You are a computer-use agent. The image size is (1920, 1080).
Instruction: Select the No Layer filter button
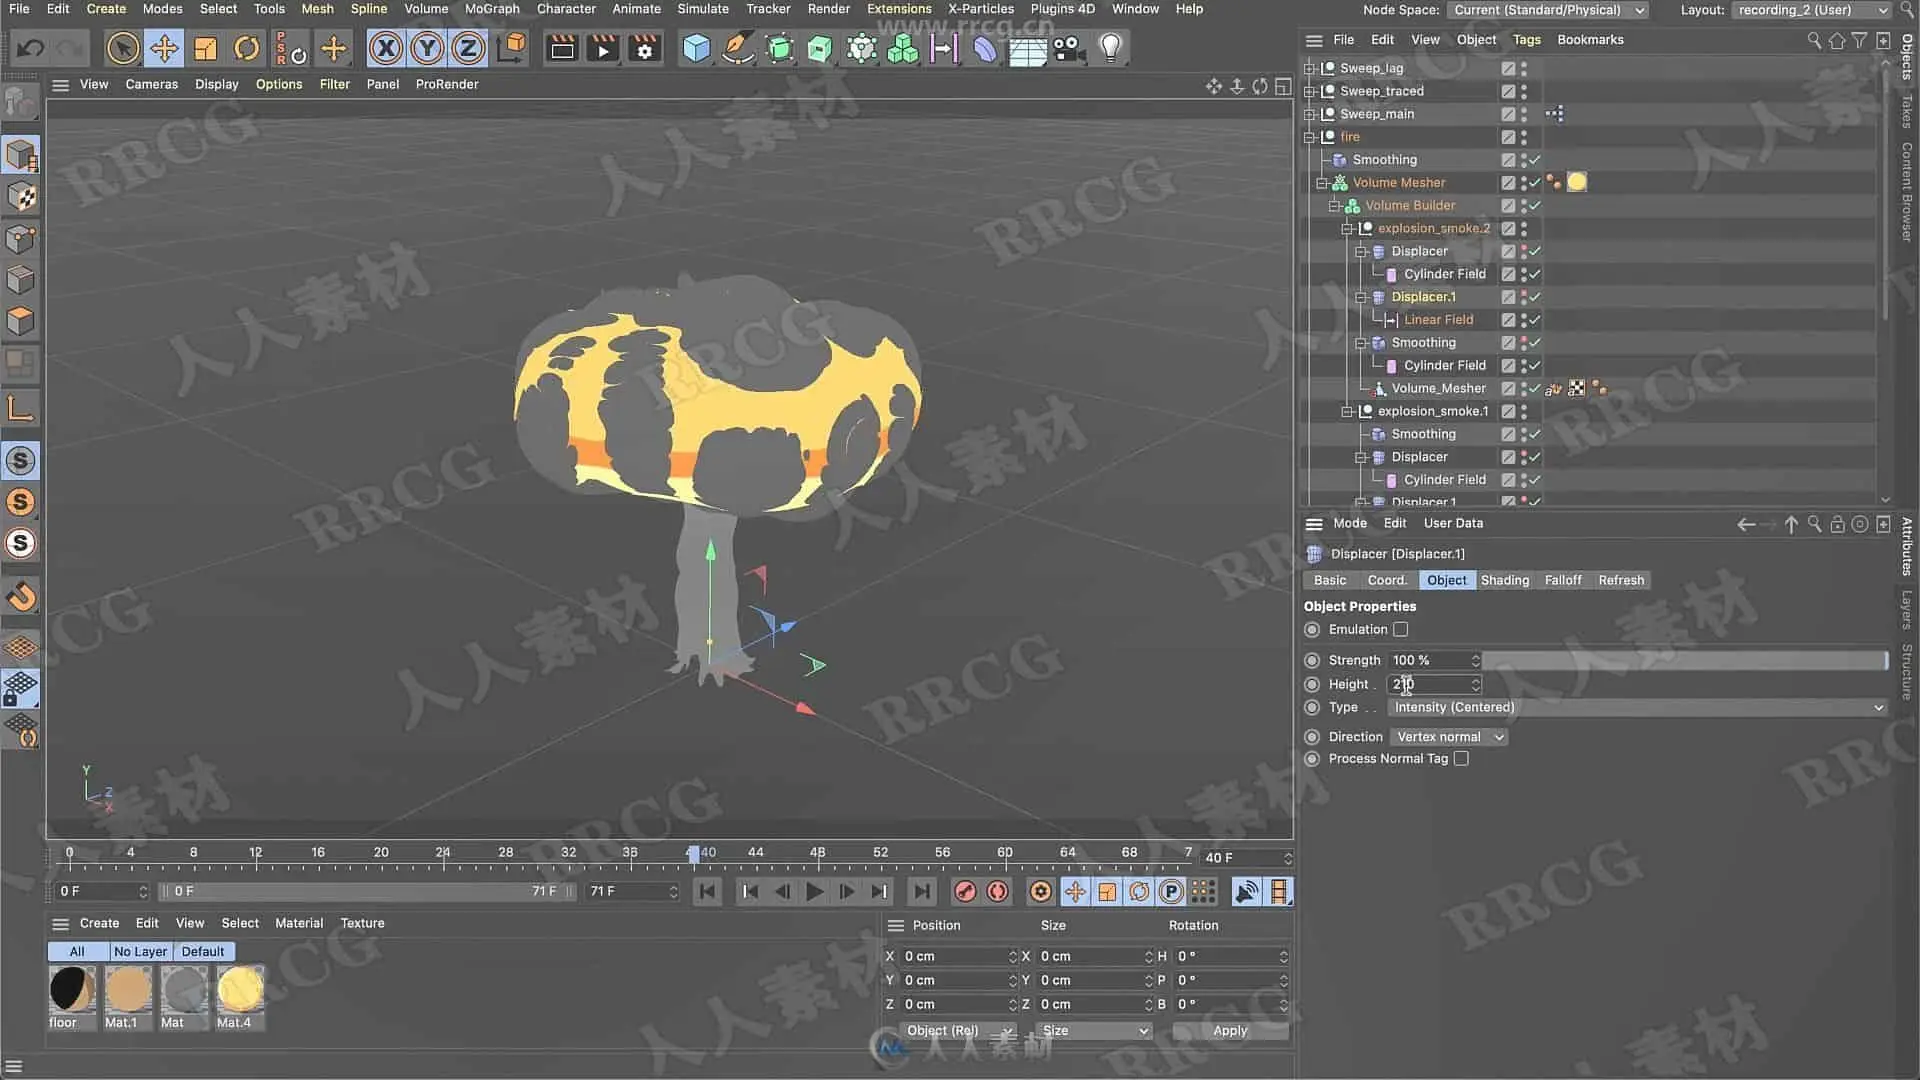(x=140, y=952)
